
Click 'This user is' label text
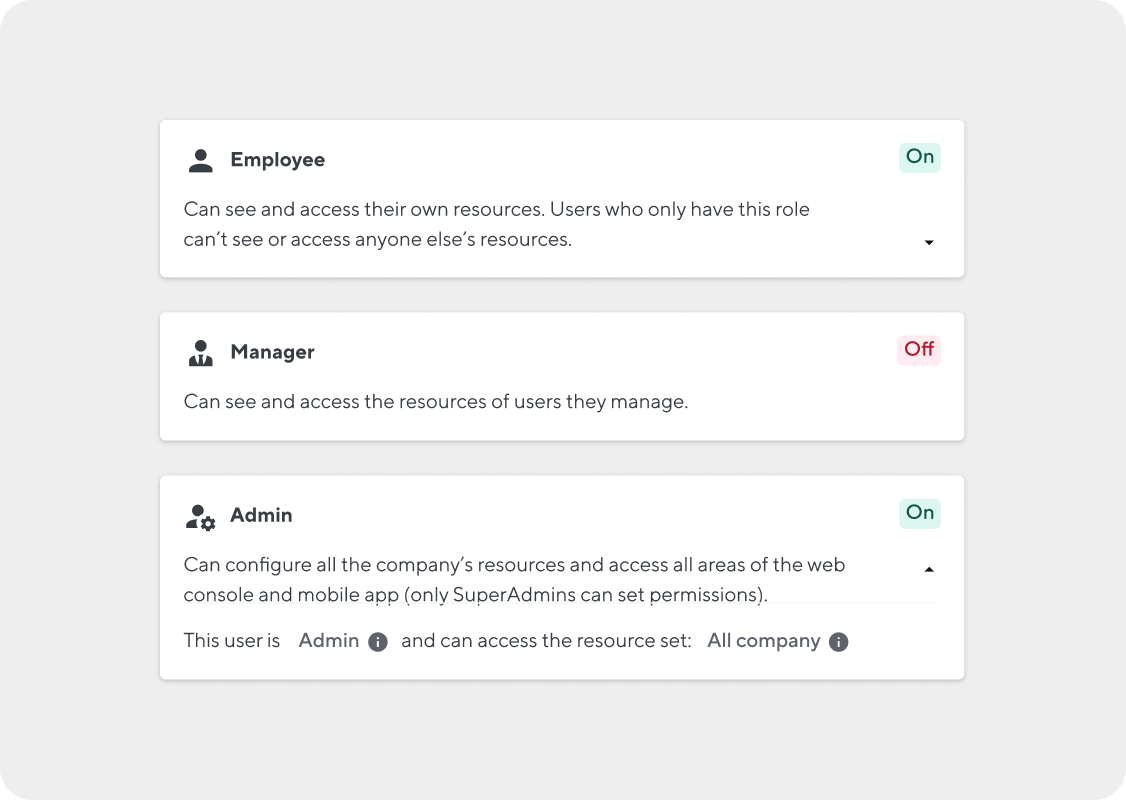(x=231, y=641)
